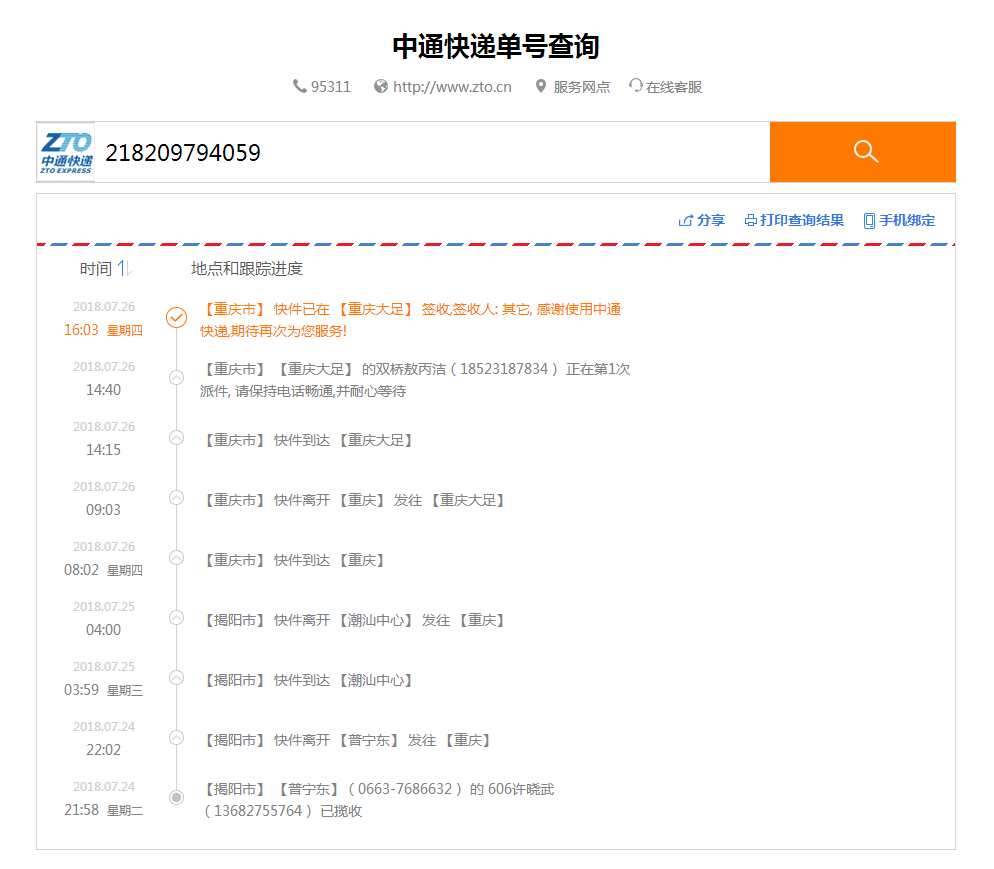Screen dimensions: 994x869
Task: Click the orange signed delivery status text
Action: tap(411, 320)
